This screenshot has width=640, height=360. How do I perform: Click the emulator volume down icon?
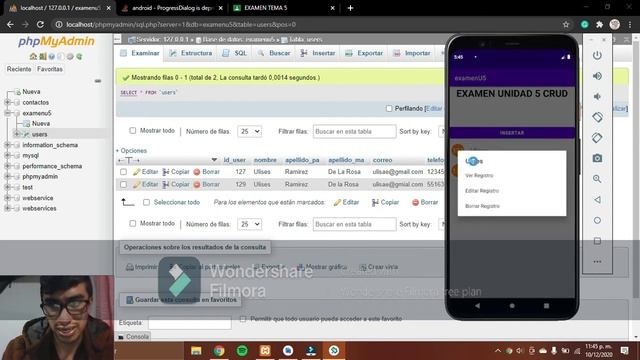click(597, 97)
